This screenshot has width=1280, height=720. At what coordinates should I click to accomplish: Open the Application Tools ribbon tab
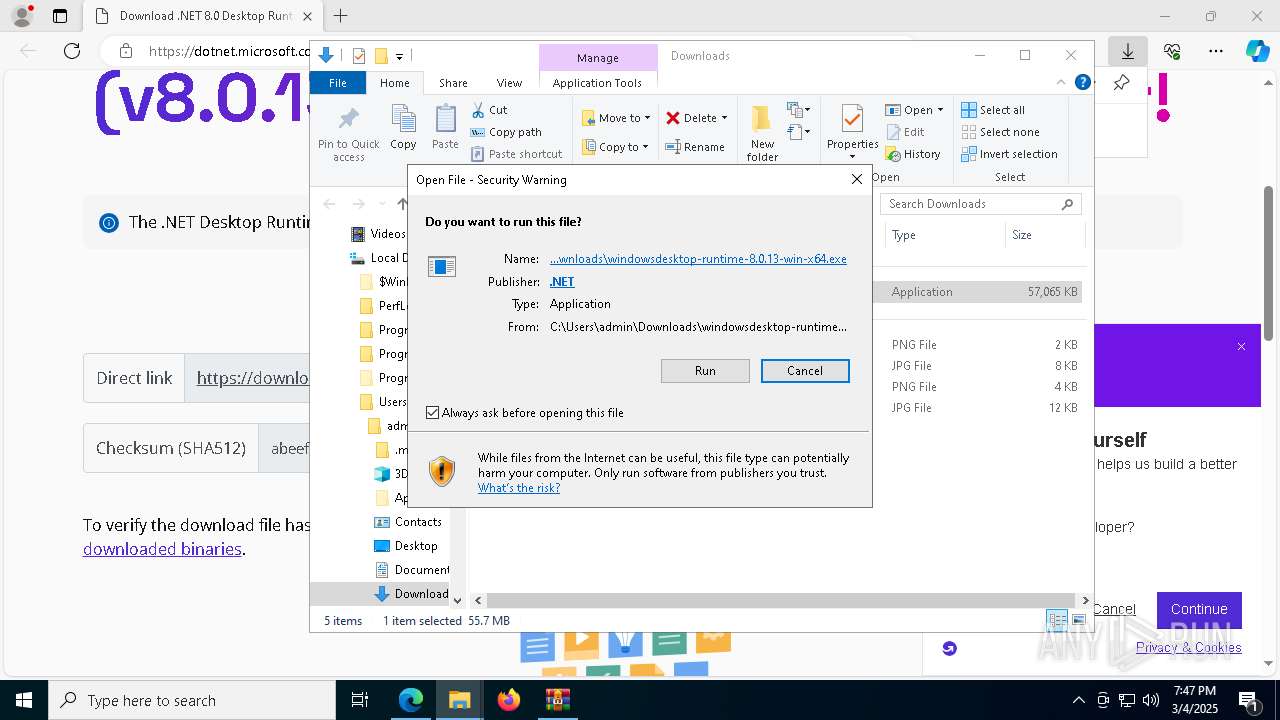coord(597,83)
